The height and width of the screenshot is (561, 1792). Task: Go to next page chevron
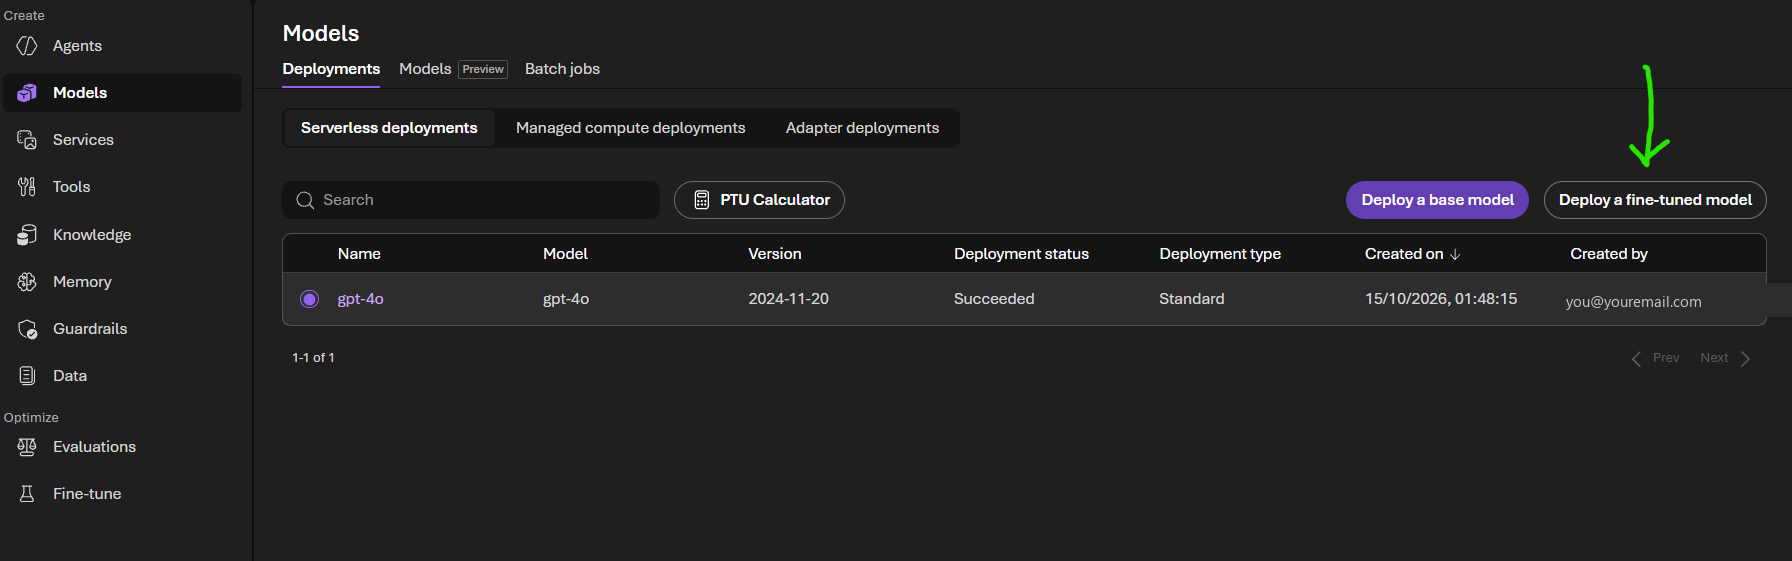pyautogui.click(x=1745, y=359)
